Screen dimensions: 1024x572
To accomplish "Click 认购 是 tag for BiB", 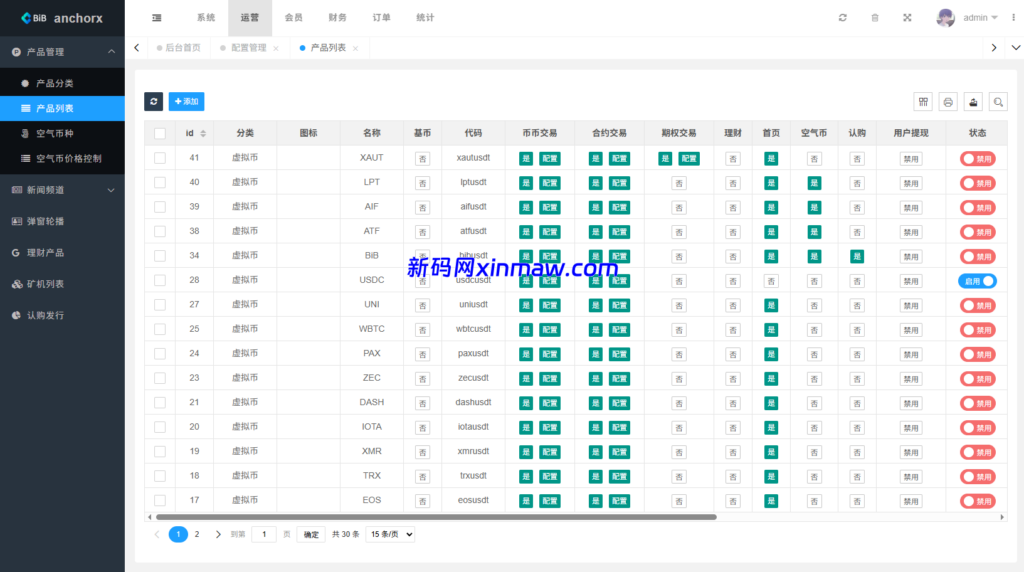I will click(857, 257).
